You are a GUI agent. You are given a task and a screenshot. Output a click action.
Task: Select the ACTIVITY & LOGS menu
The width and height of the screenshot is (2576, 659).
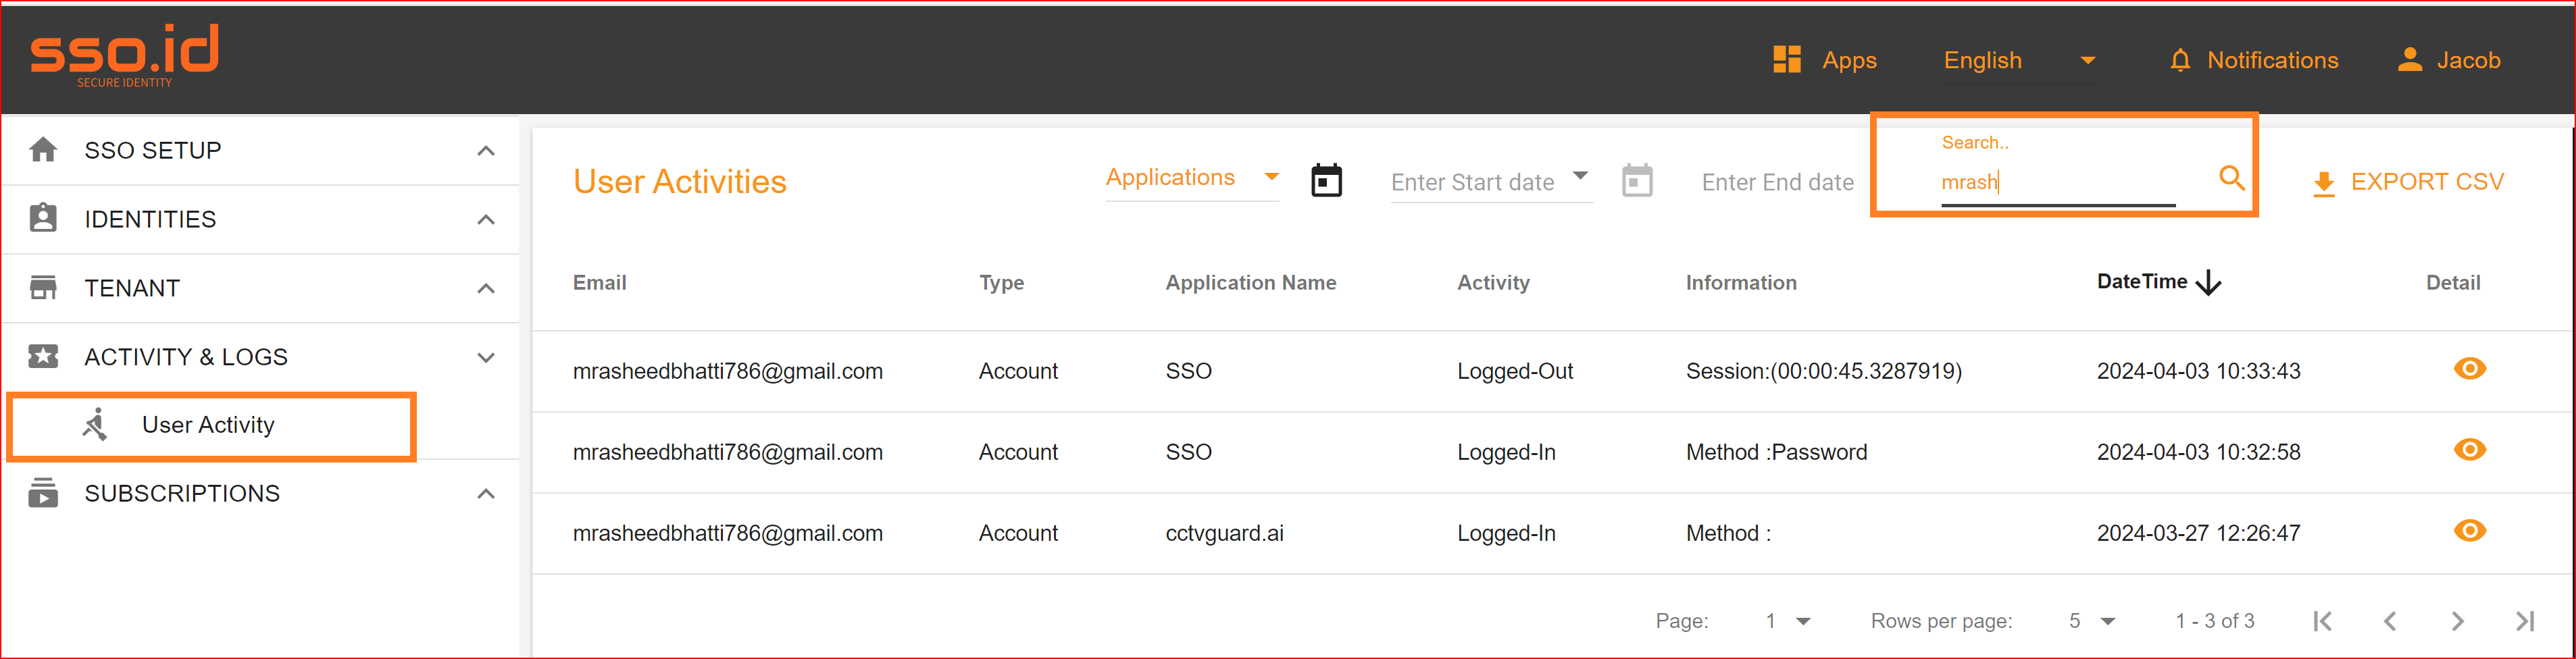coord(260,357)
